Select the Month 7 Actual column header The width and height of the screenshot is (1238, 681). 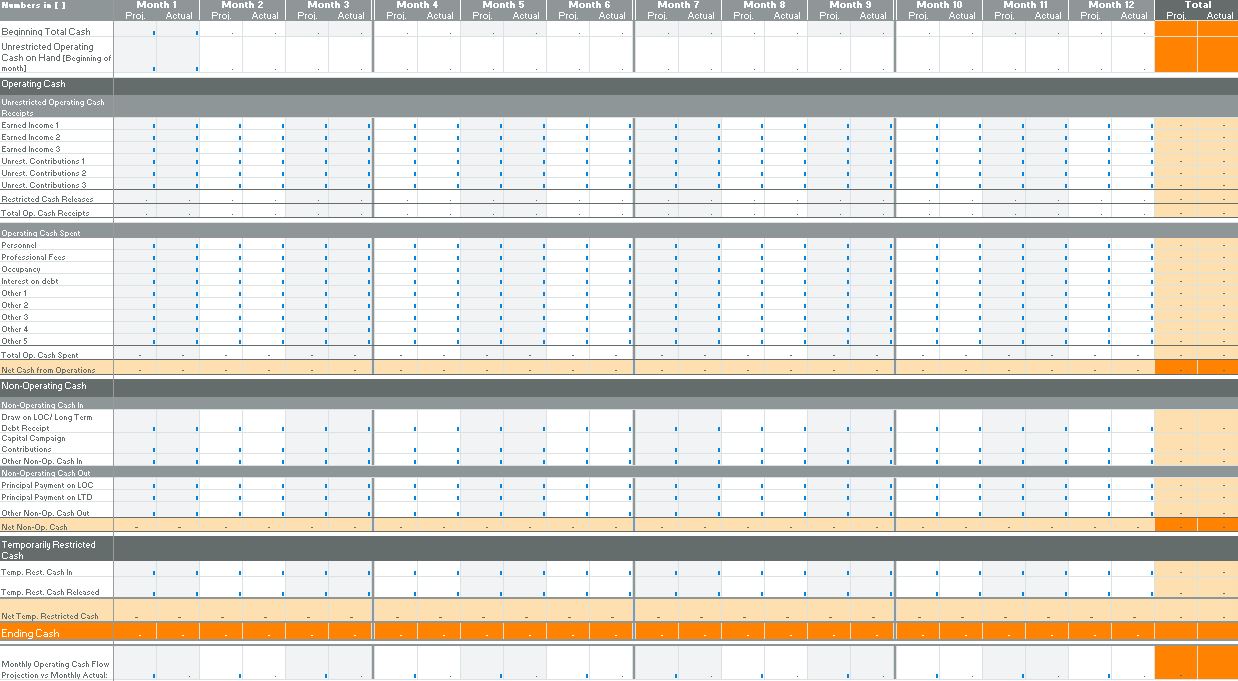click(x=700, y=16)
